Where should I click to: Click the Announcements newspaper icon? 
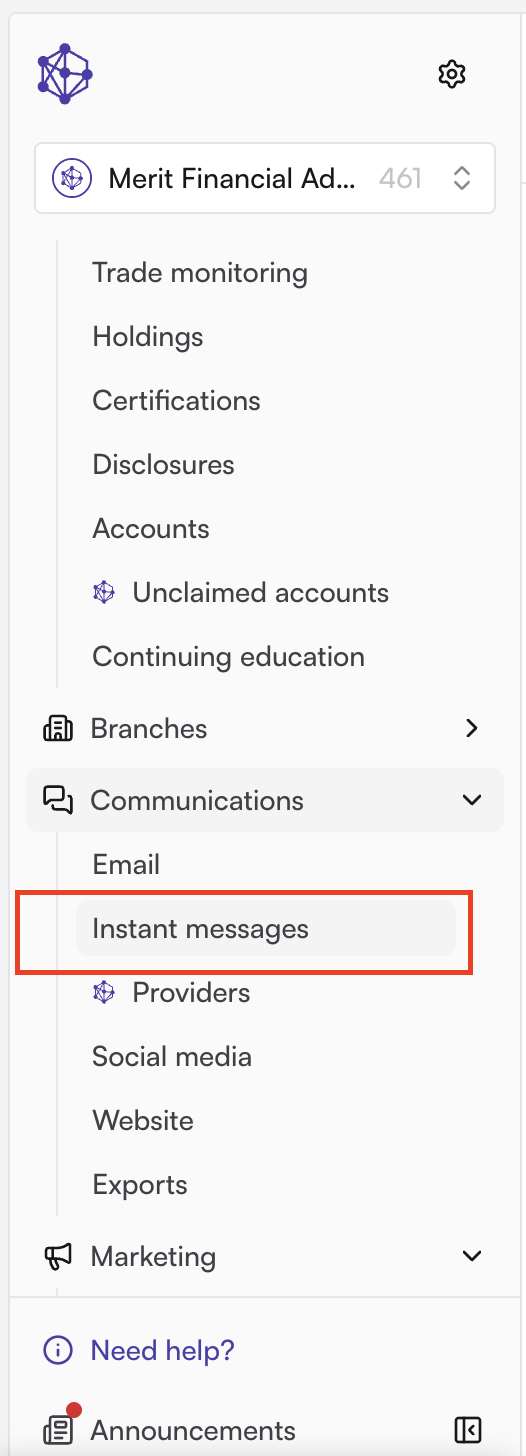tap(58, 1430)
